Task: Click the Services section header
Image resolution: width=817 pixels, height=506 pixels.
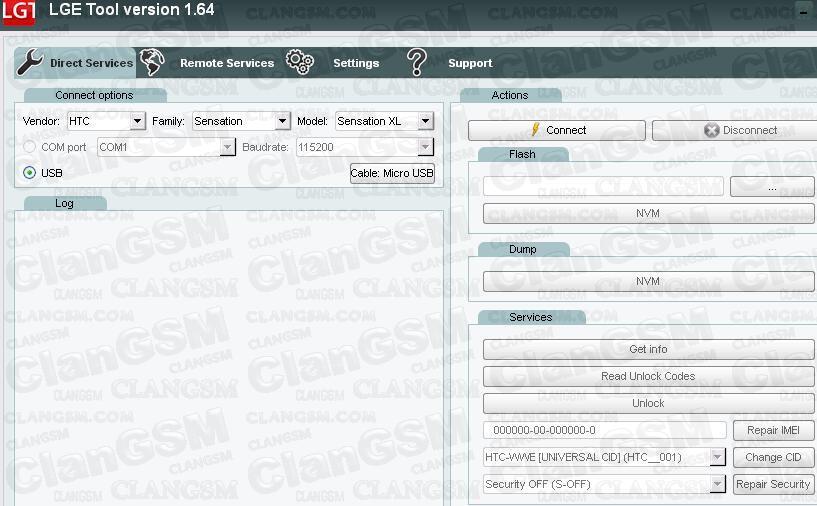Action: point(531,317)
